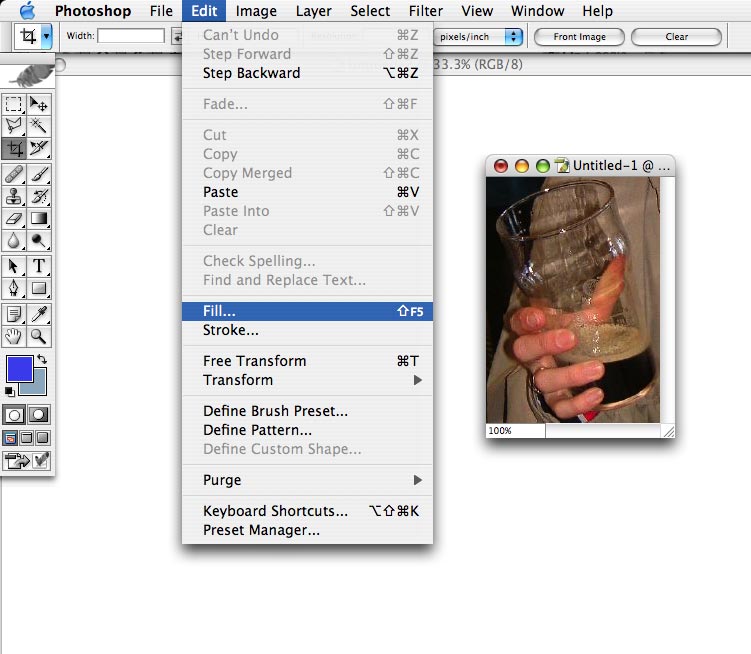Open Keyboard Shortcuts... dialog
The width and height of the screenshot is (751, 654).
[307, 511]
